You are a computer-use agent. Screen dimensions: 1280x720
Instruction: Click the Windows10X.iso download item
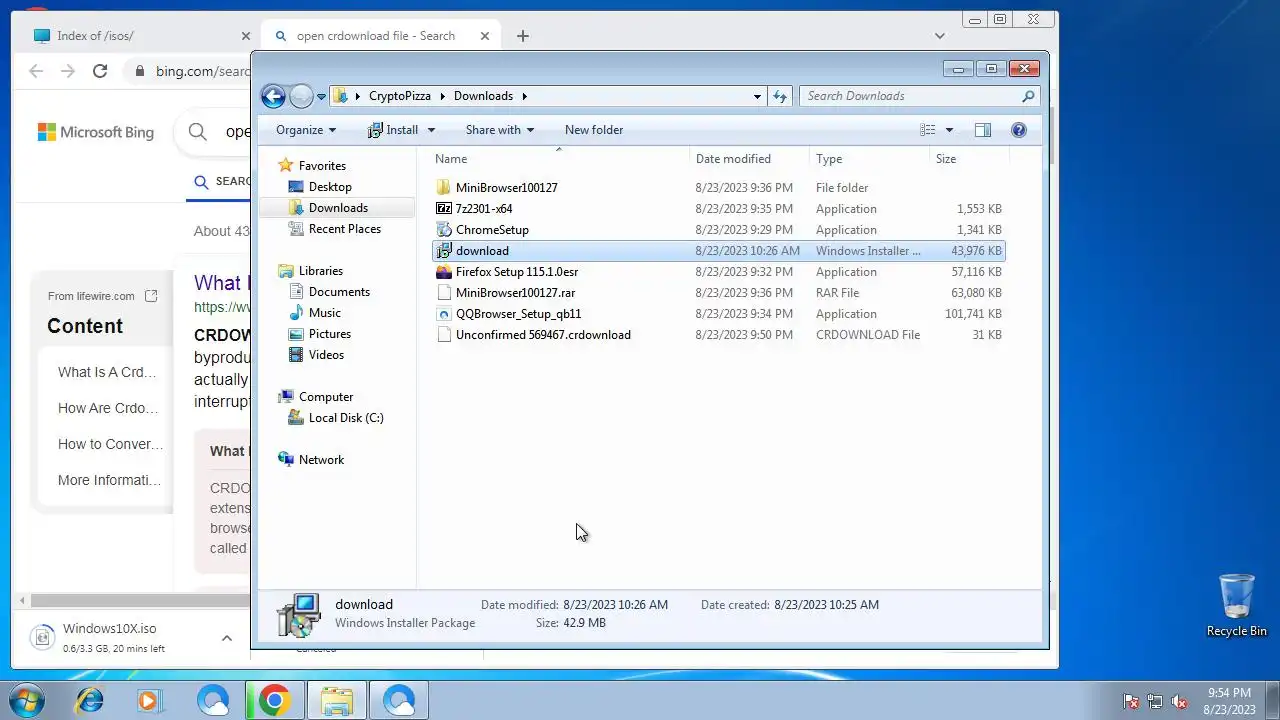115,638
